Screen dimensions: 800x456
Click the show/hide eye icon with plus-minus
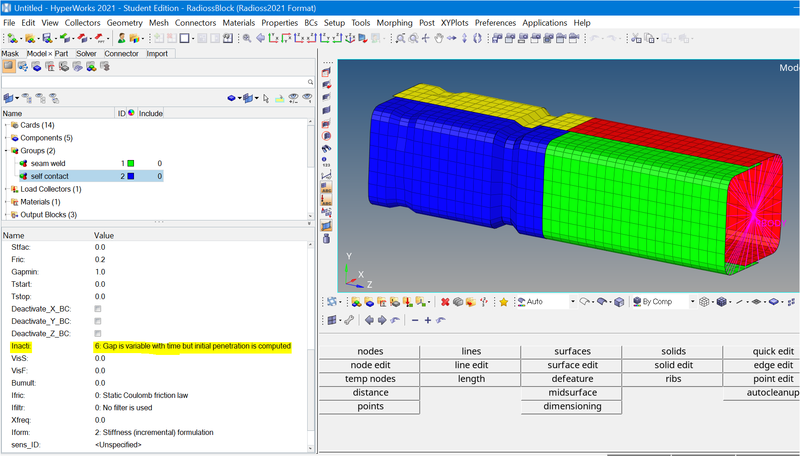pos(293,98)
